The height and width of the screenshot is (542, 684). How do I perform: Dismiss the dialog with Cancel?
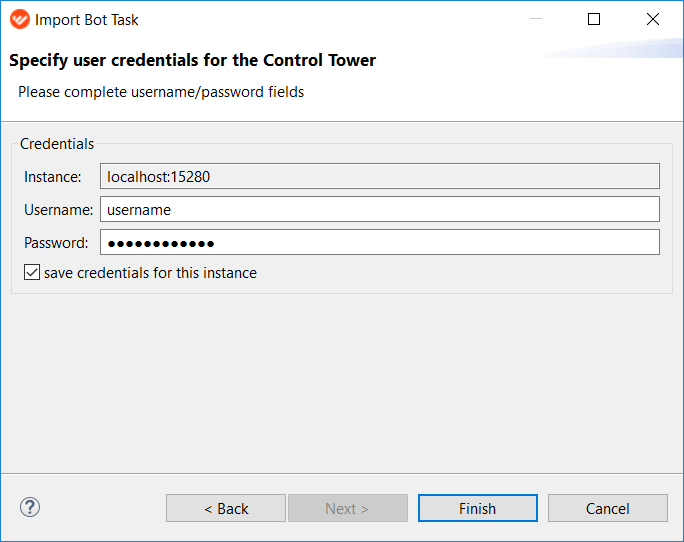(x=608, y=508)
